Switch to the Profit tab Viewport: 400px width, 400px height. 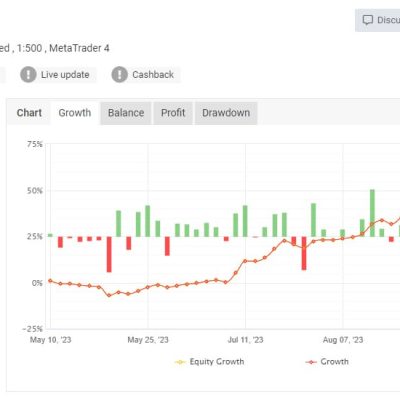173,113
